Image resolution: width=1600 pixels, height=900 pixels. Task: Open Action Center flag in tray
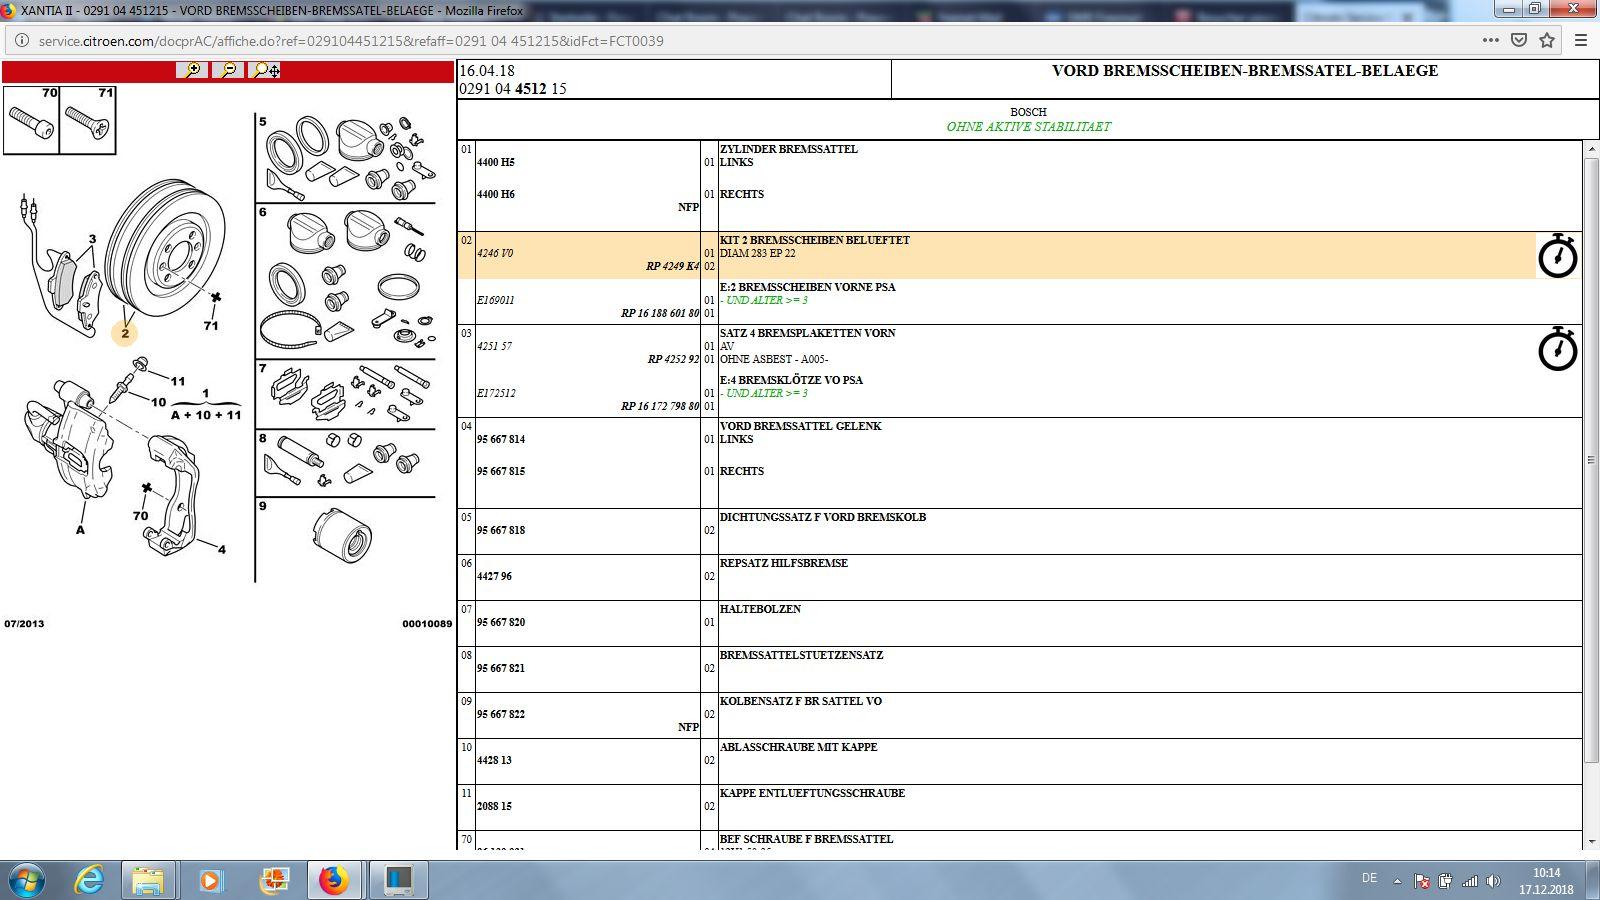click(x=1421, y=881)
